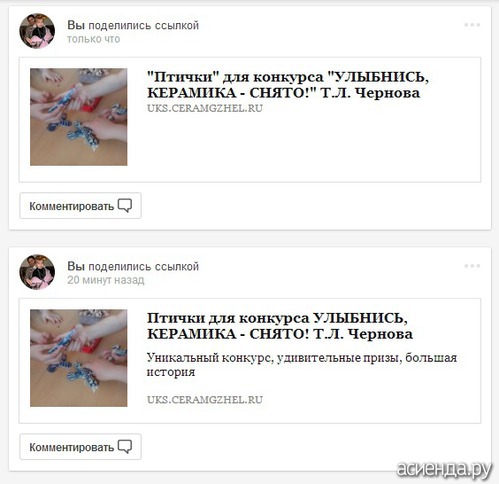Click the Комментировать button in second post
This screenshot has height=484, width=499.
coord(80,447)
